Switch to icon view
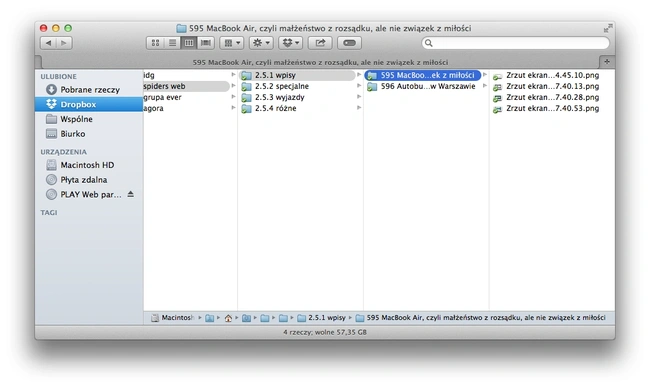Viewport: 650px width, 388px height. (155, 43)
